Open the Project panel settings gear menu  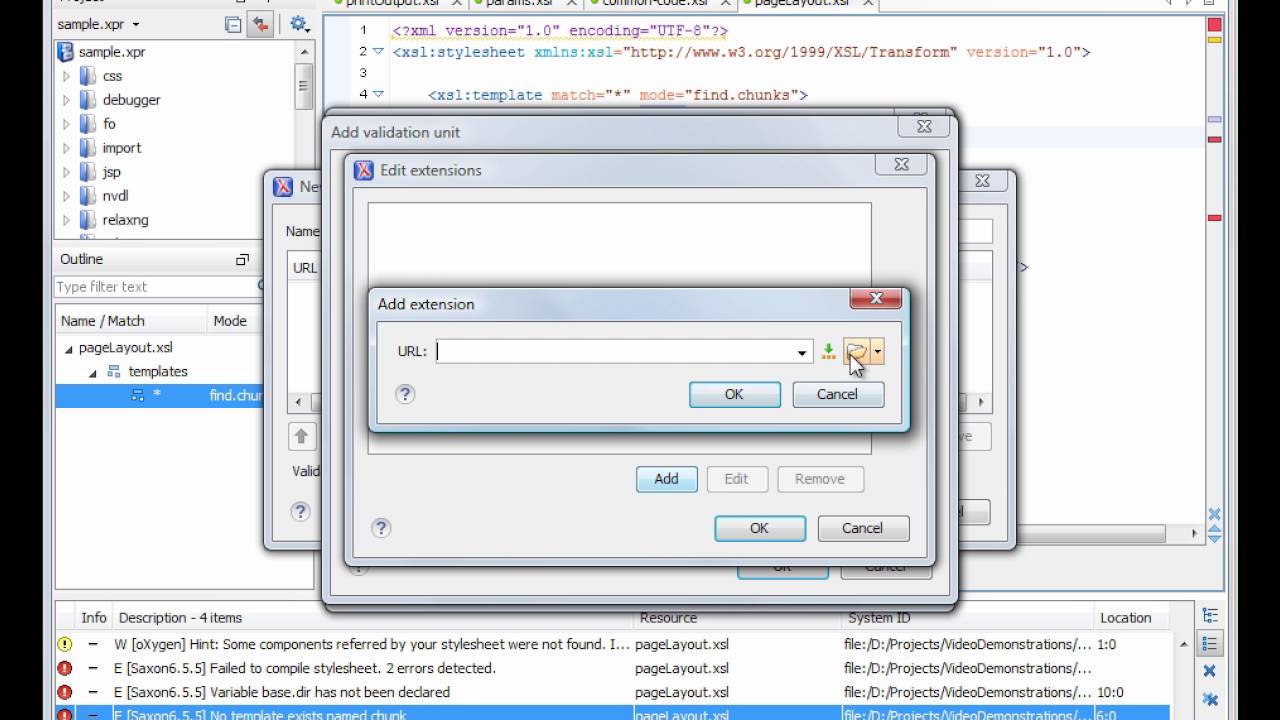pos(299,24)
